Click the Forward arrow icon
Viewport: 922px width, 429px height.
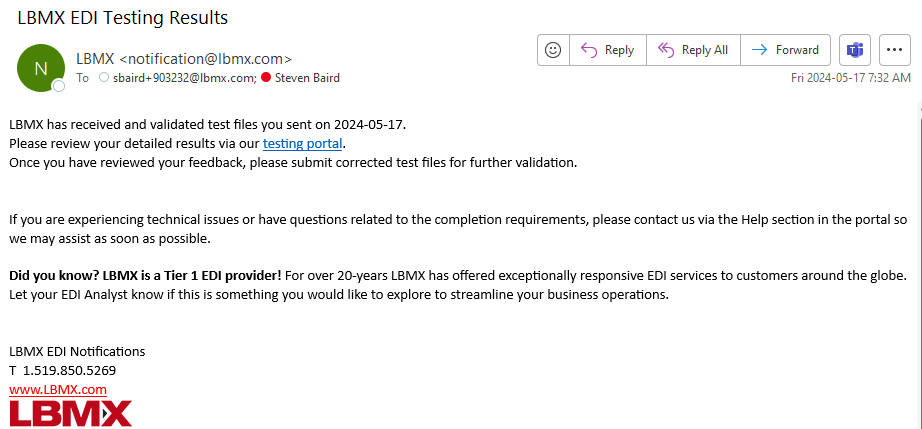pos(760,50)
